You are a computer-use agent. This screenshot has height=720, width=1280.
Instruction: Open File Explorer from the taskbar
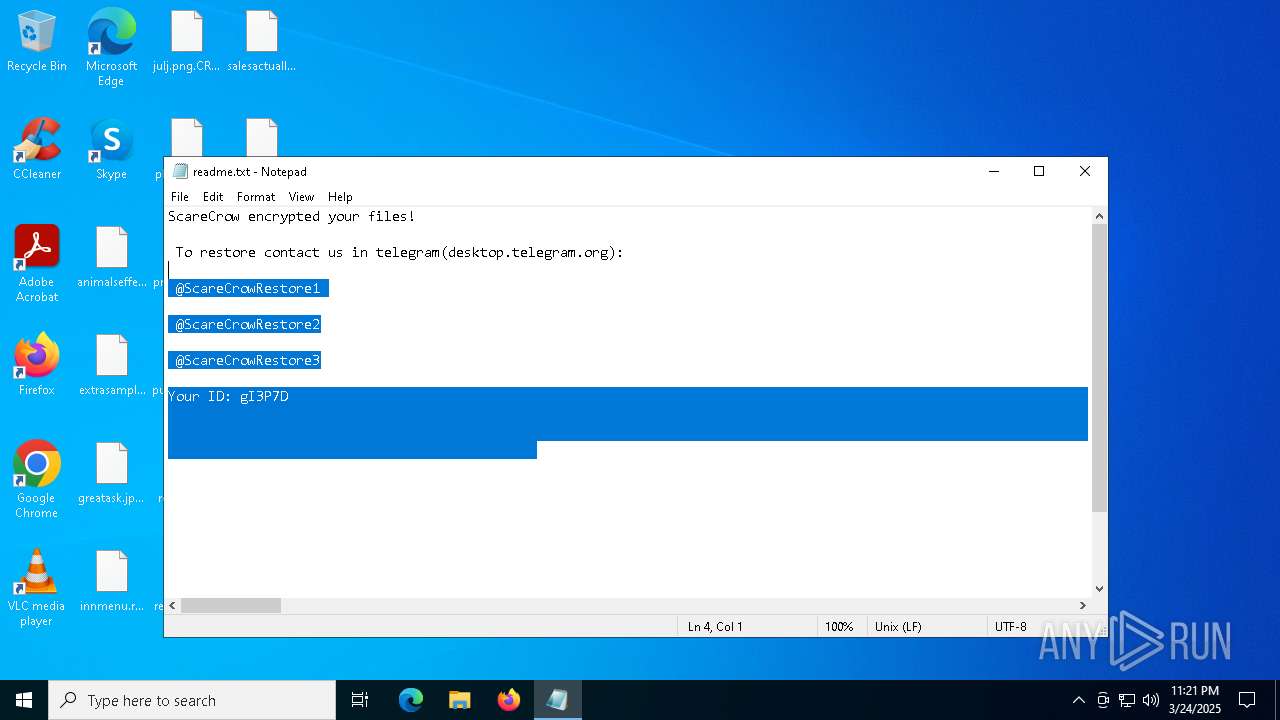pos(460,700)
